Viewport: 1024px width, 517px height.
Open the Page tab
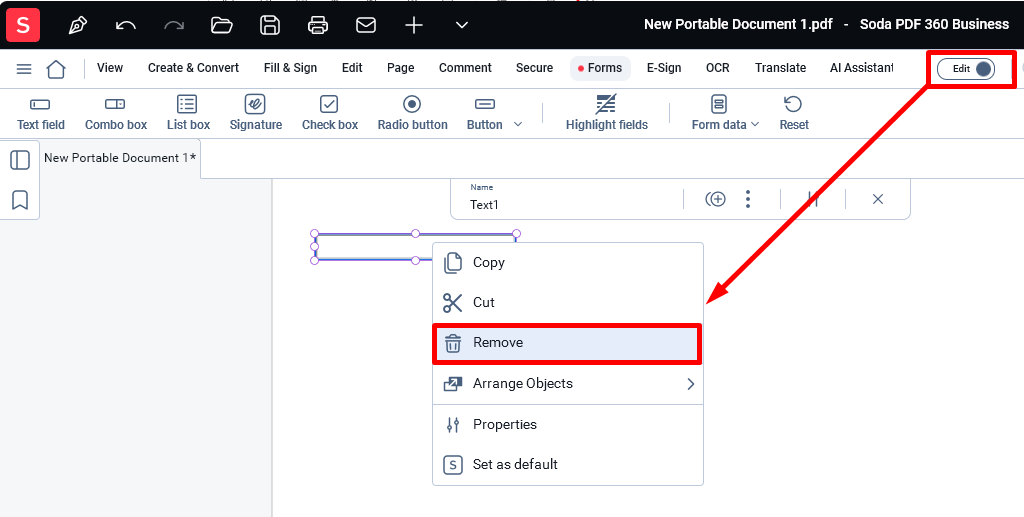tap(400, 68)
